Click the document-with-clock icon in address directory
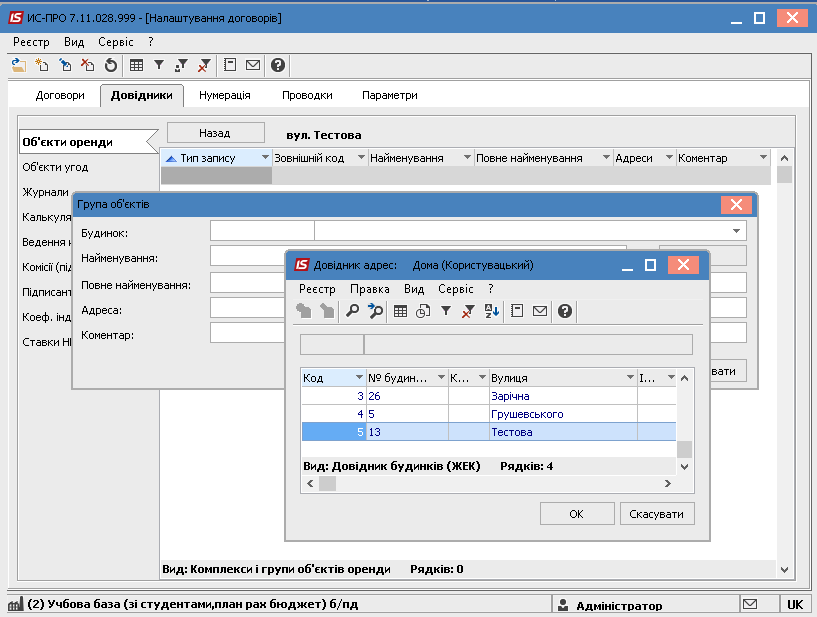 coord(423,311)
